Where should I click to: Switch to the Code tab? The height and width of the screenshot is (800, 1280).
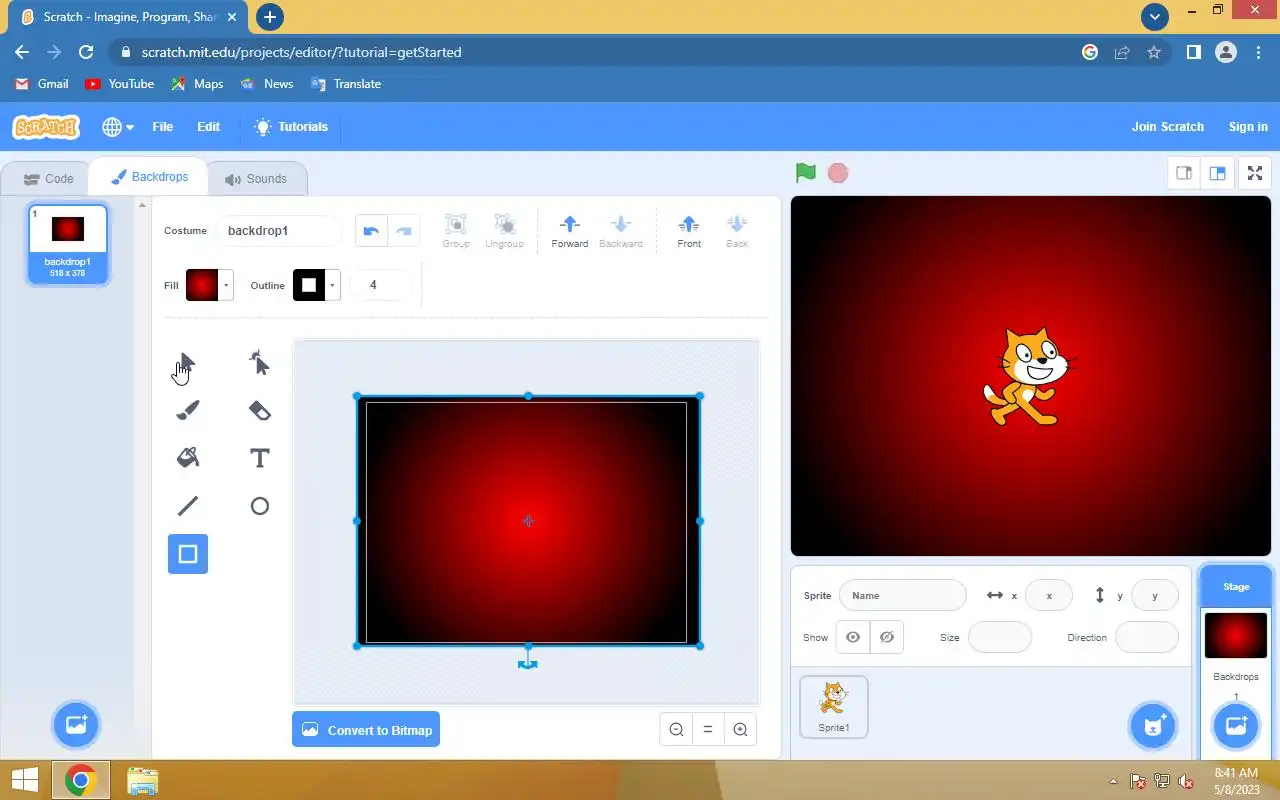point(48,179)
